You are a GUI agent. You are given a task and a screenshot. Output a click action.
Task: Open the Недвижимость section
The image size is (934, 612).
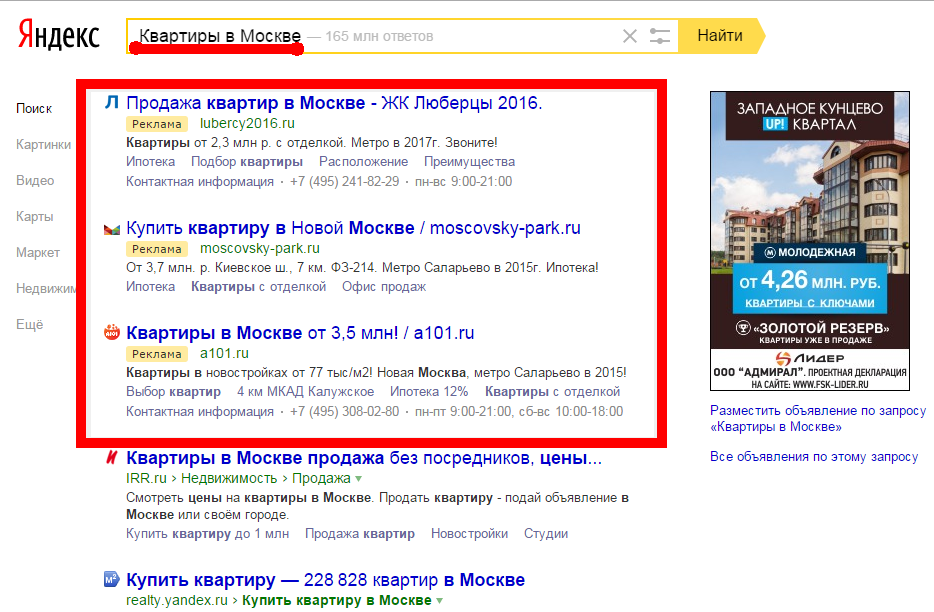tap(46, 288)
